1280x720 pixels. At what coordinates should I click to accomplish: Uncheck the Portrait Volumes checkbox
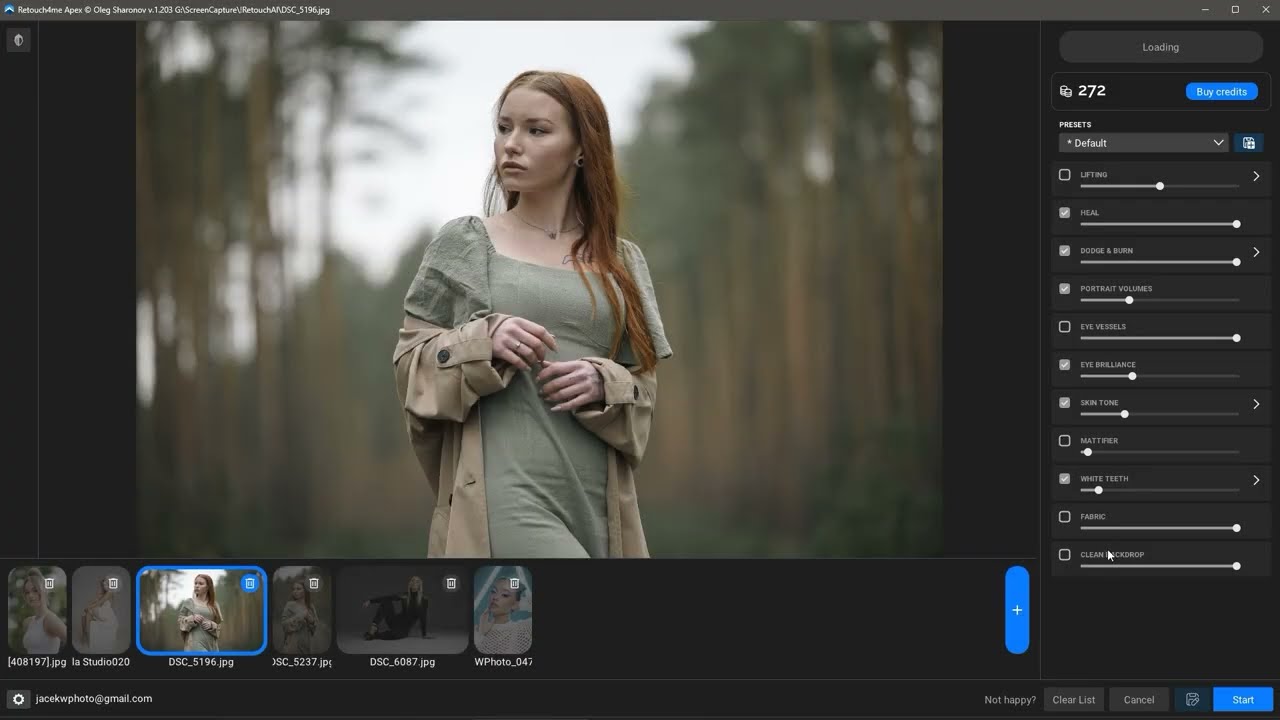1065,289
